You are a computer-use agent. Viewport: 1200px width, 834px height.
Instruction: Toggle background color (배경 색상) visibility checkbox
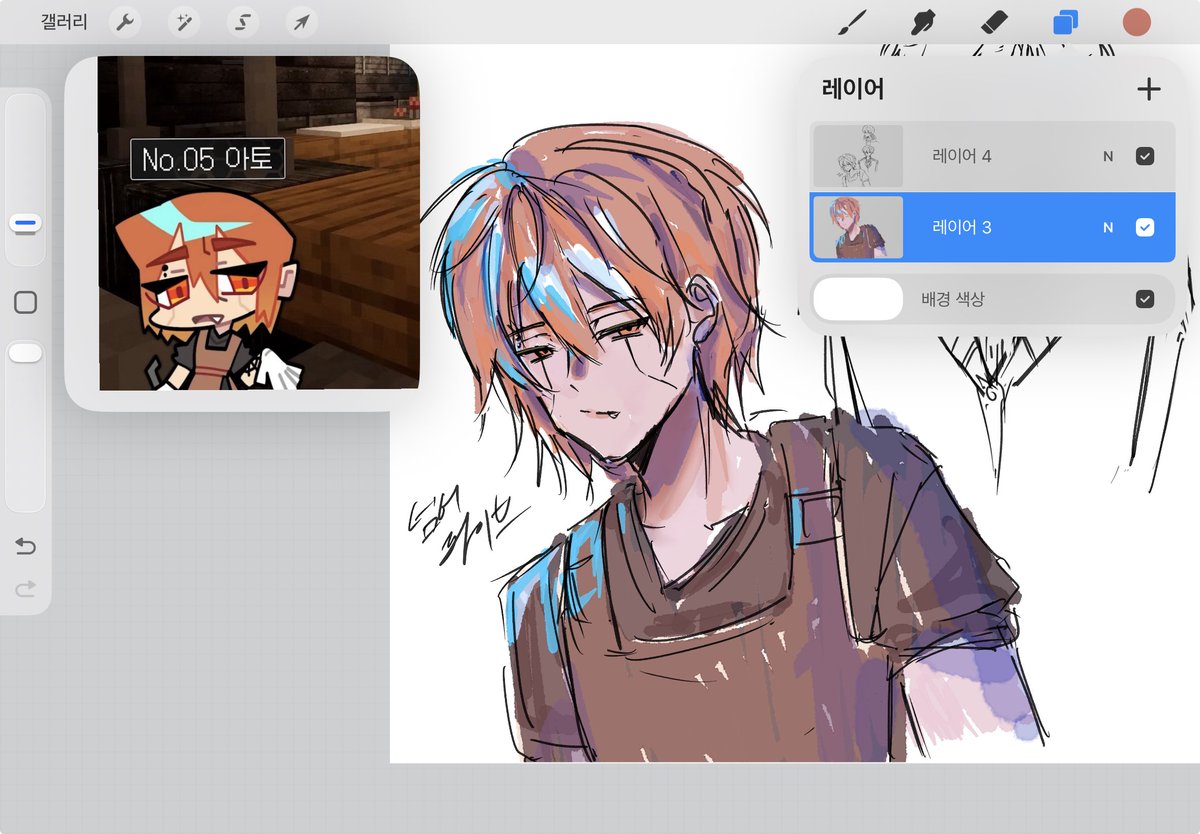coord(1145,299)
